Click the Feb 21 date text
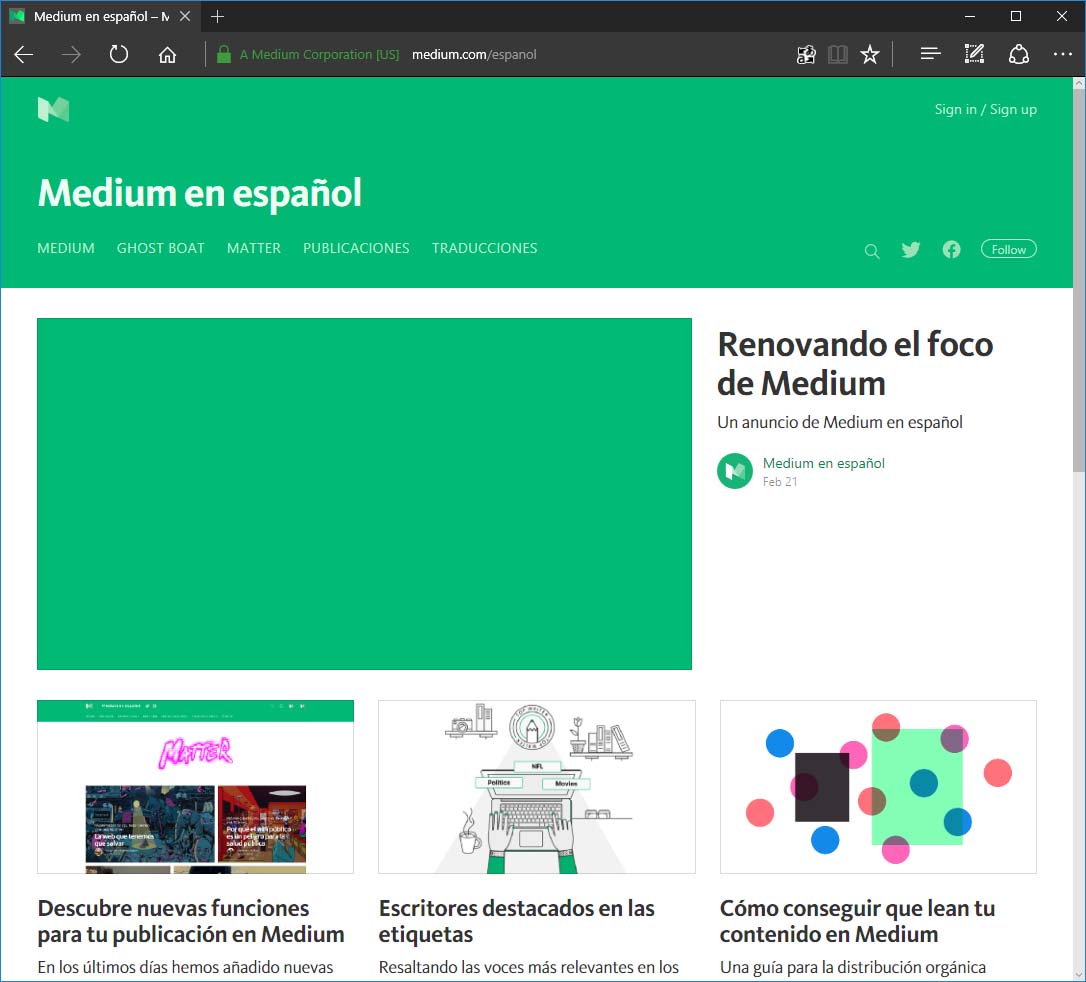This screenshot has width=1086, height=982. (x=780, y=482)
